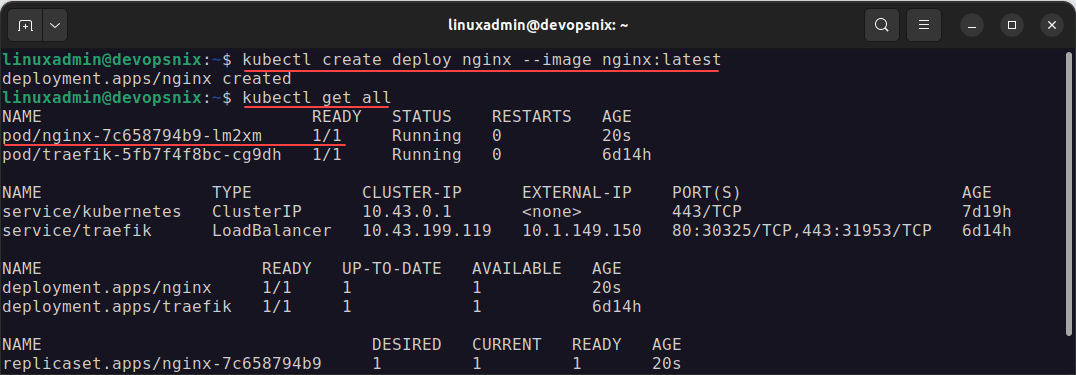The width and height of the screenshot is (1076, 375).
Task: Click the 20s age of the replicaset
Action: (666, 363)
